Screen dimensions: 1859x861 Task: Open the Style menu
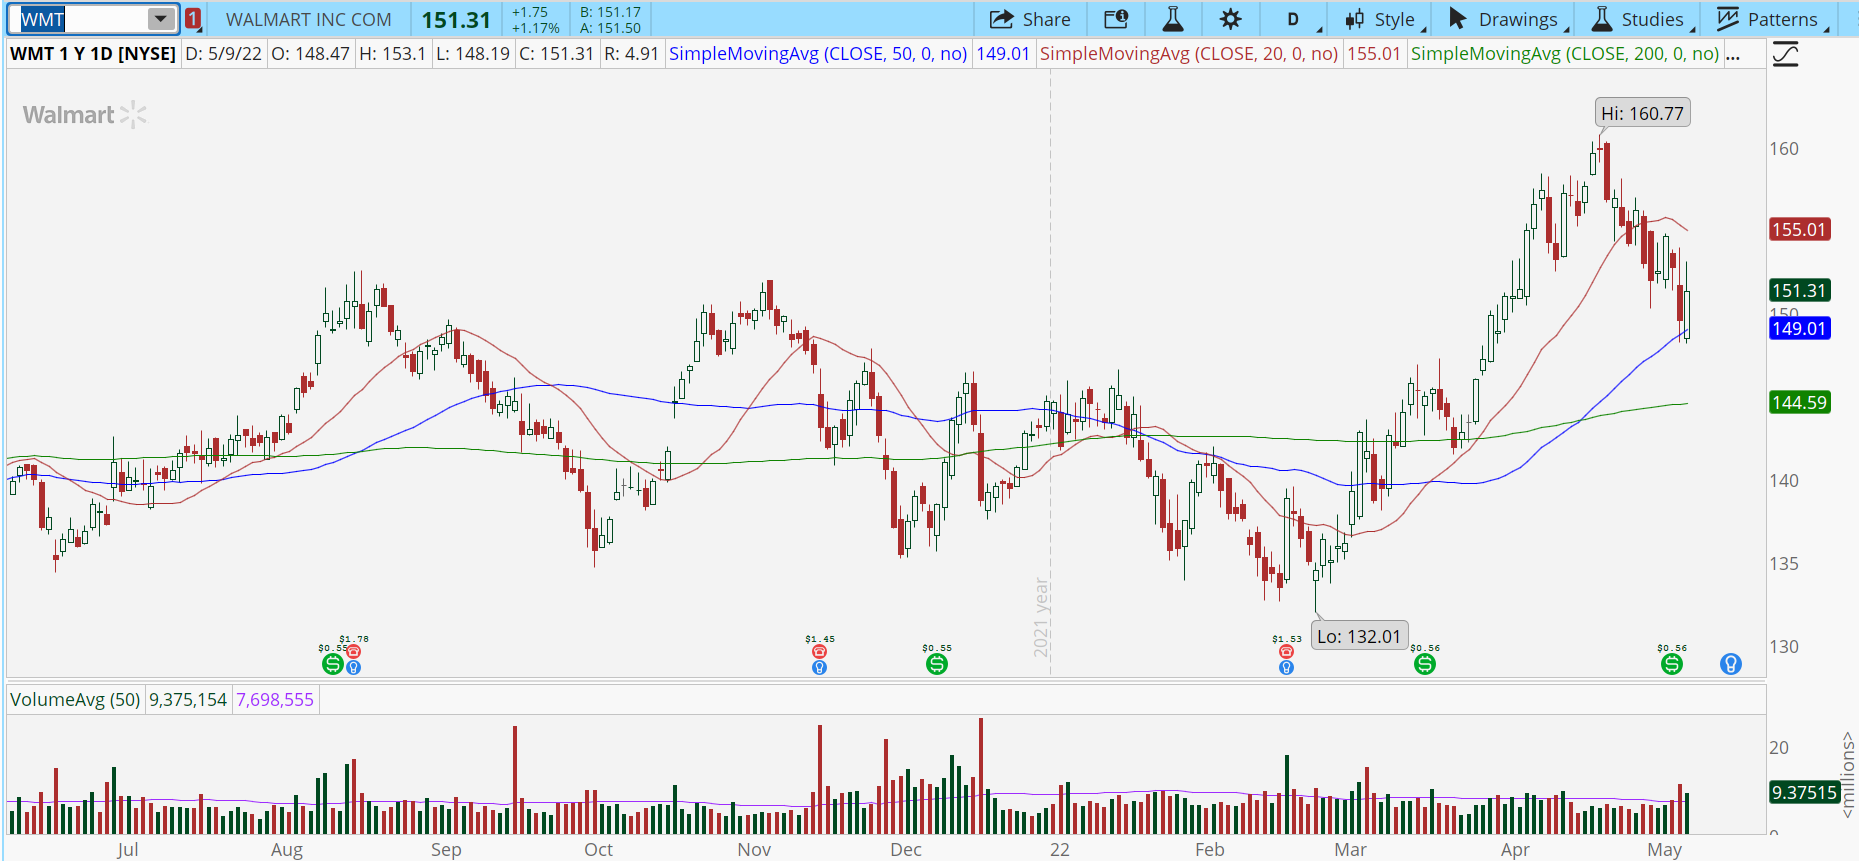[x=1381, y=19]
